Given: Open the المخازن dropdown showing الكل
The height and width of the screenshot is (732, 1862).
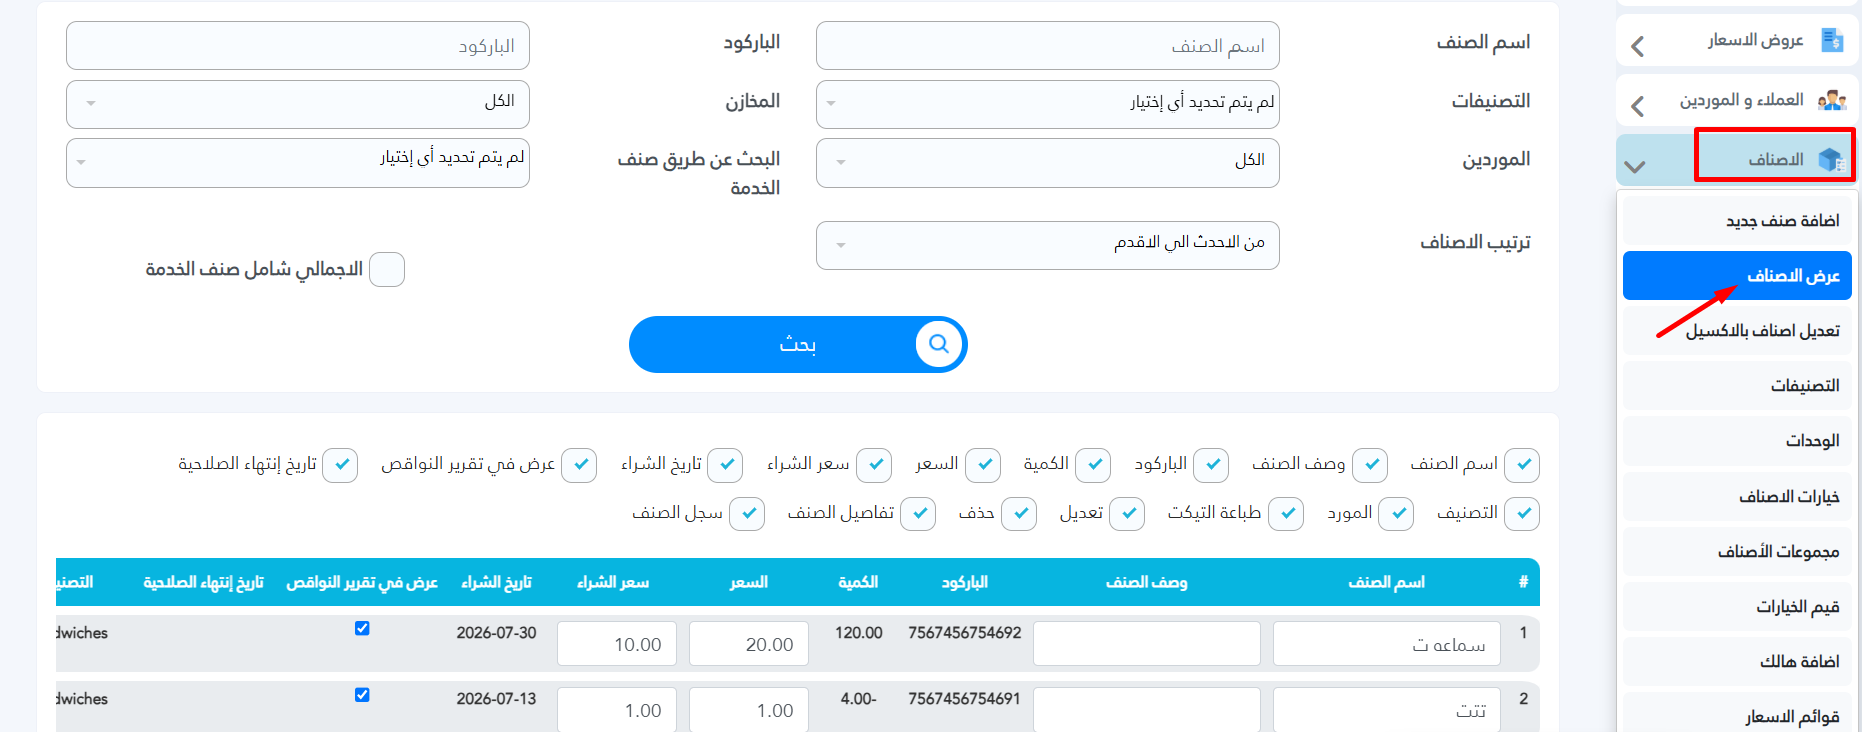Looking at the screenshot, I should 298,104.
